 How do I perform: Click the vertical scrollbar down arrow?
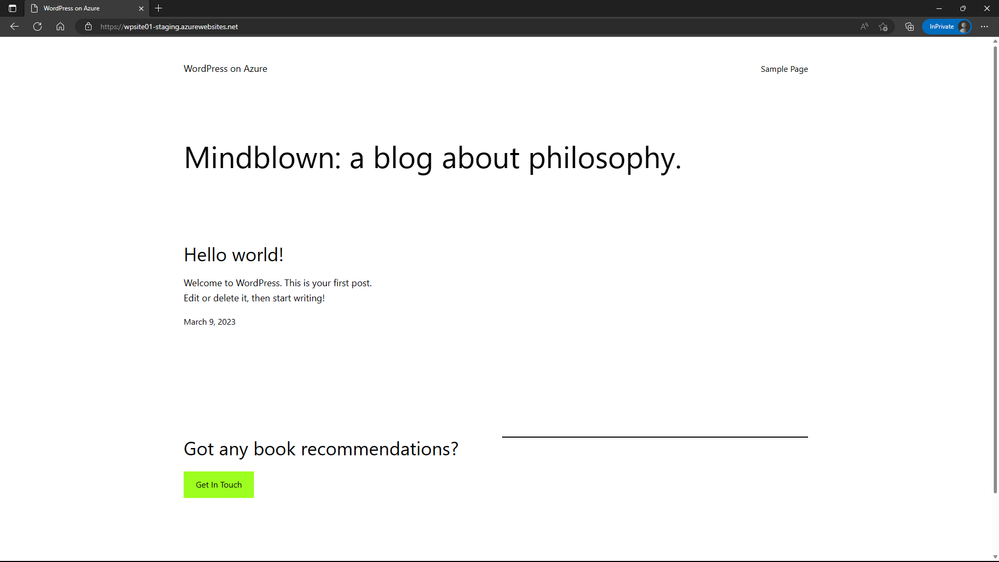point(995,557)
